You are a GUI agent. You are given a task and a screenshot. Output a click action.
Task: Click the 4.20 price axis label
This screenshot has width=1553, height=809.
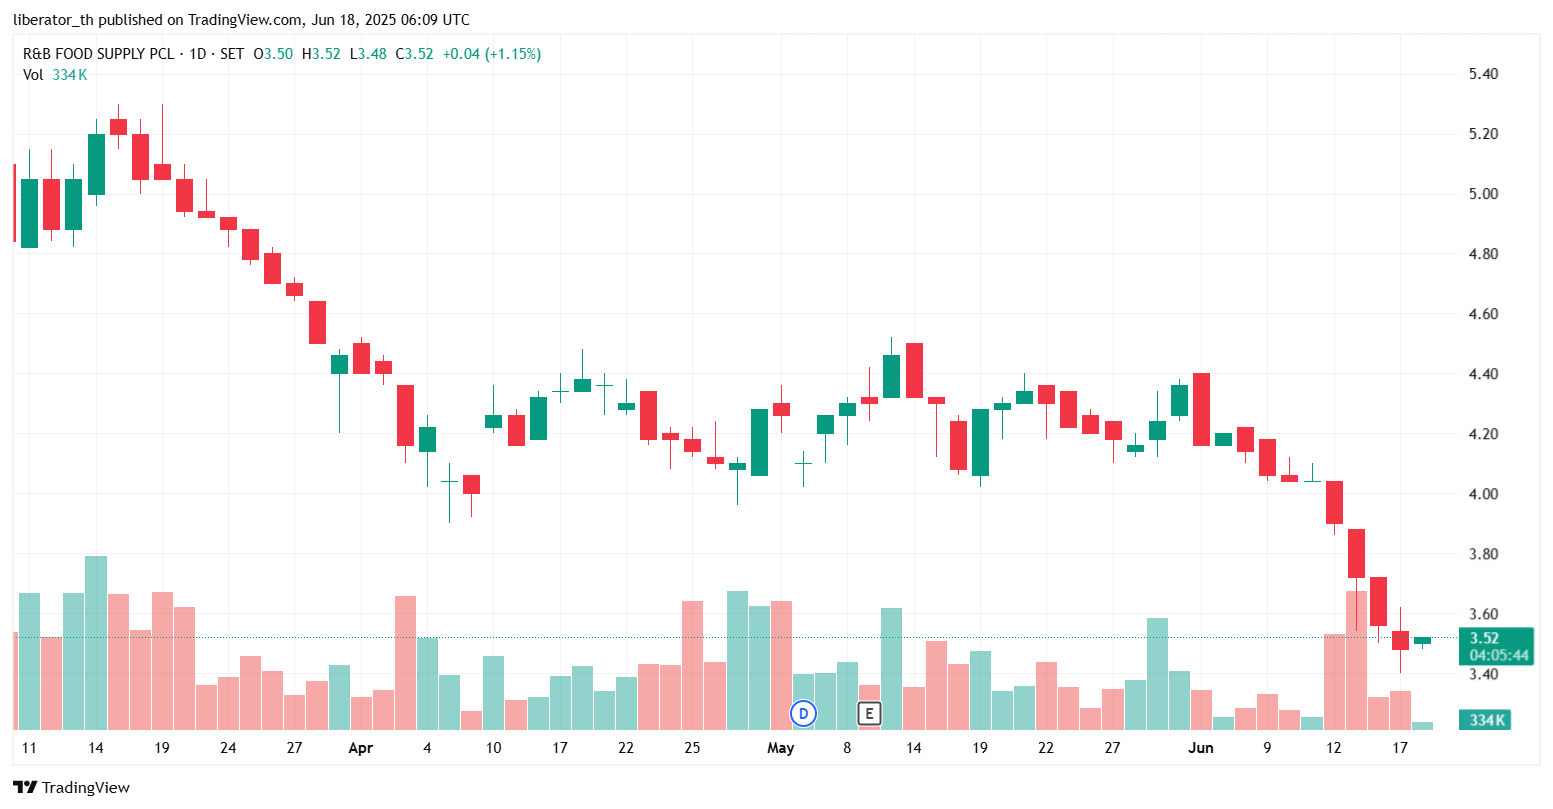1483,434
